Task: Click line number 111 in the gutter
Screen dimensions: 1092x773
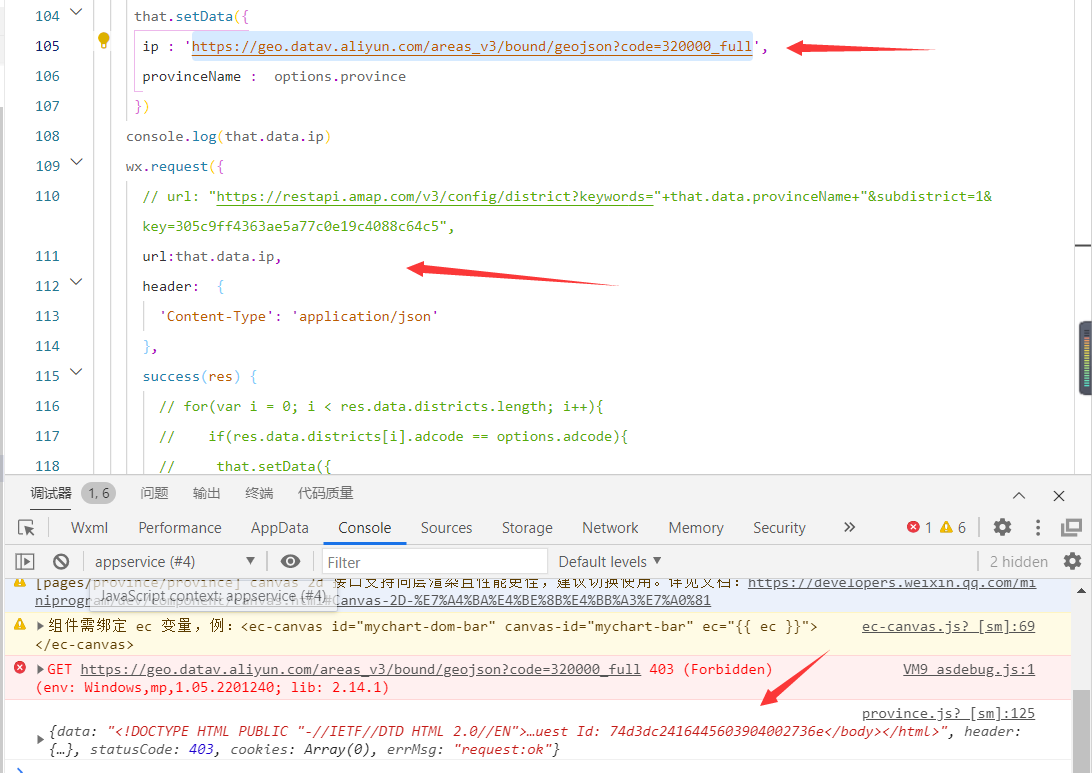Action: tap(47, 256)
